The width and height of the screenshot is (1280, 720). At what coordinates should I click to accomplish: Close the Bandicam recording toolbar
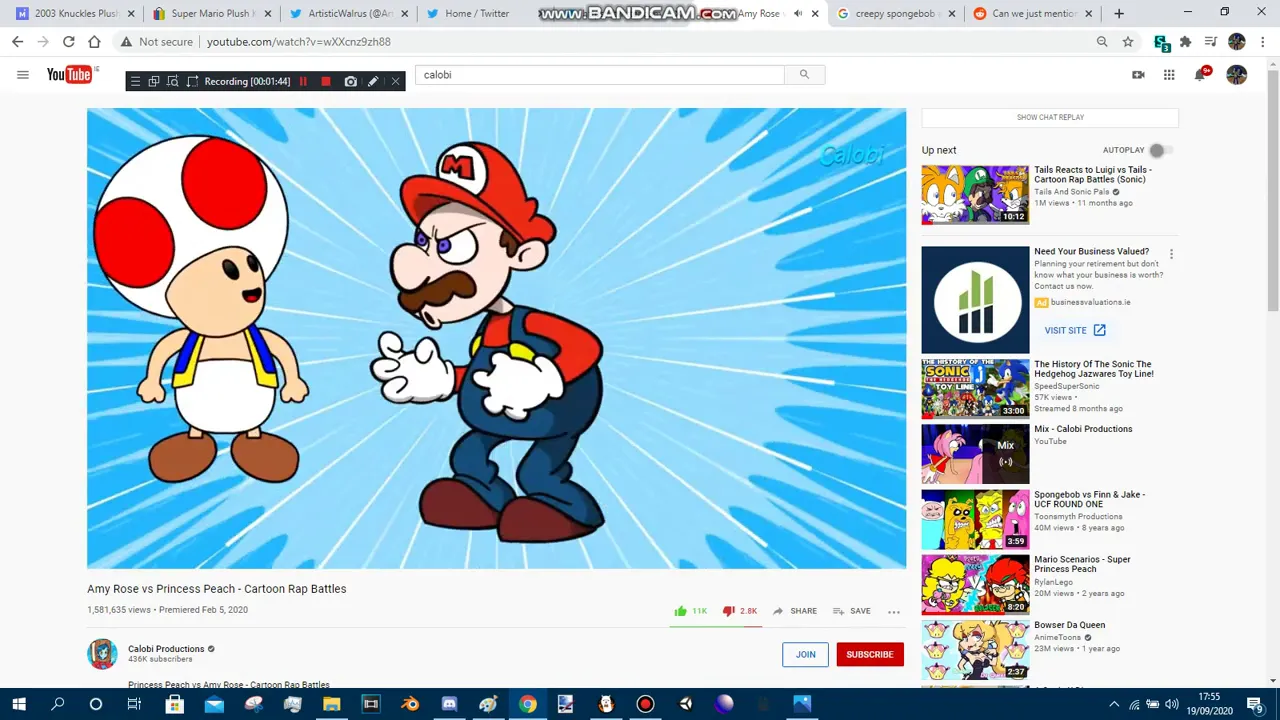click(x=395, y=81)
